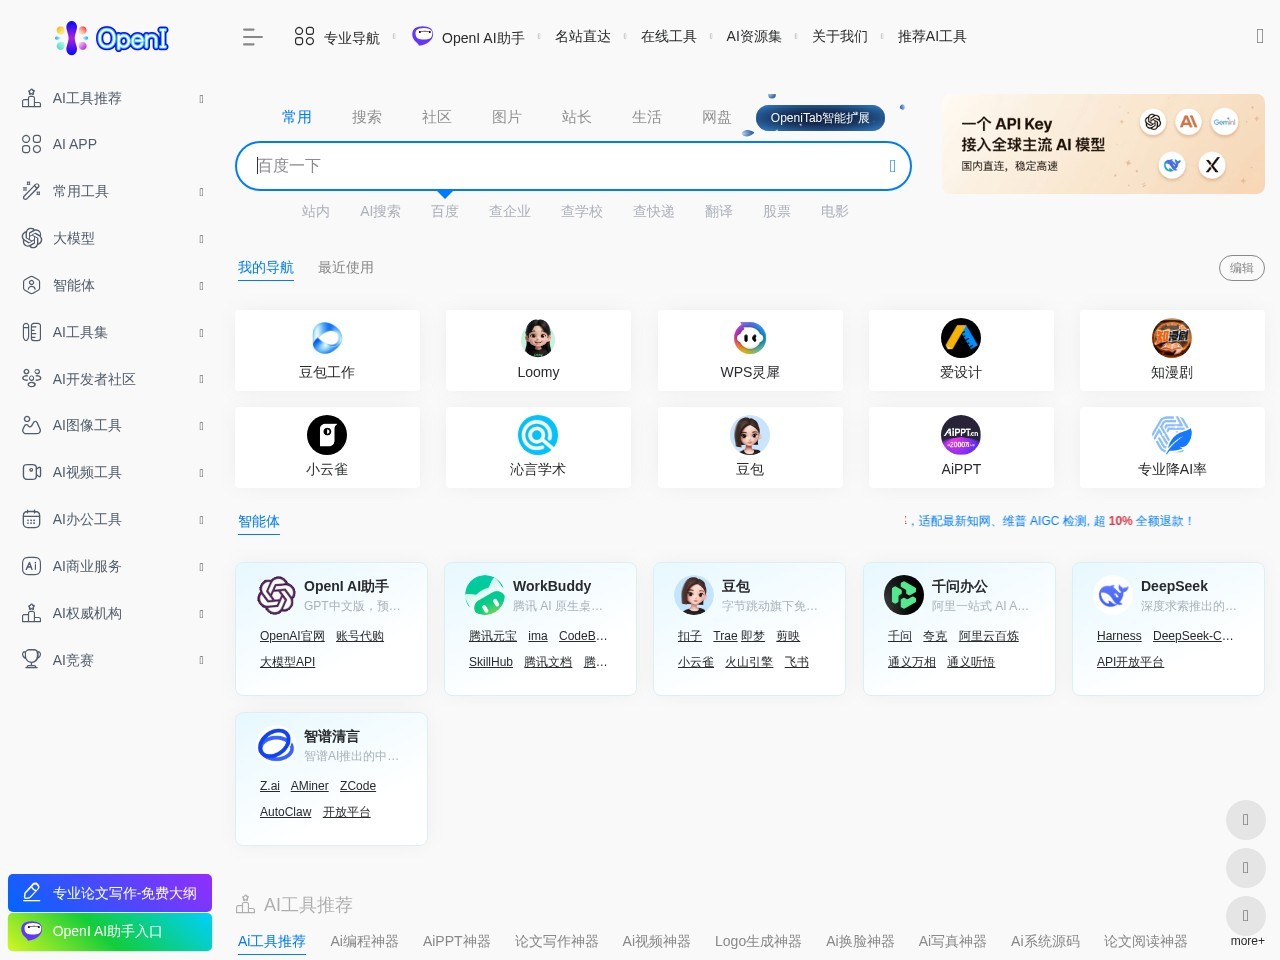The image size is (1280, 960).
Task: Click the OpenI logo
Action: (x=112, y=38)
